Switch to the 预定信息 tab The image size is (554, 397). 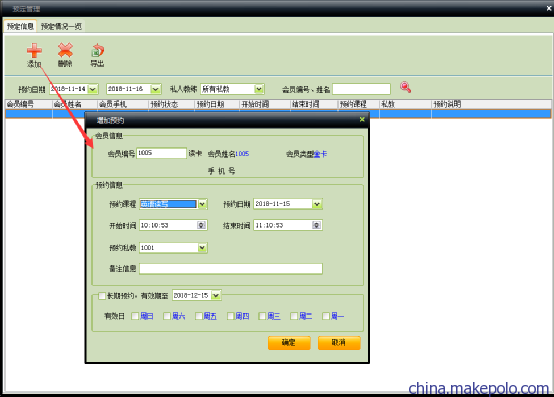[20, 26]
